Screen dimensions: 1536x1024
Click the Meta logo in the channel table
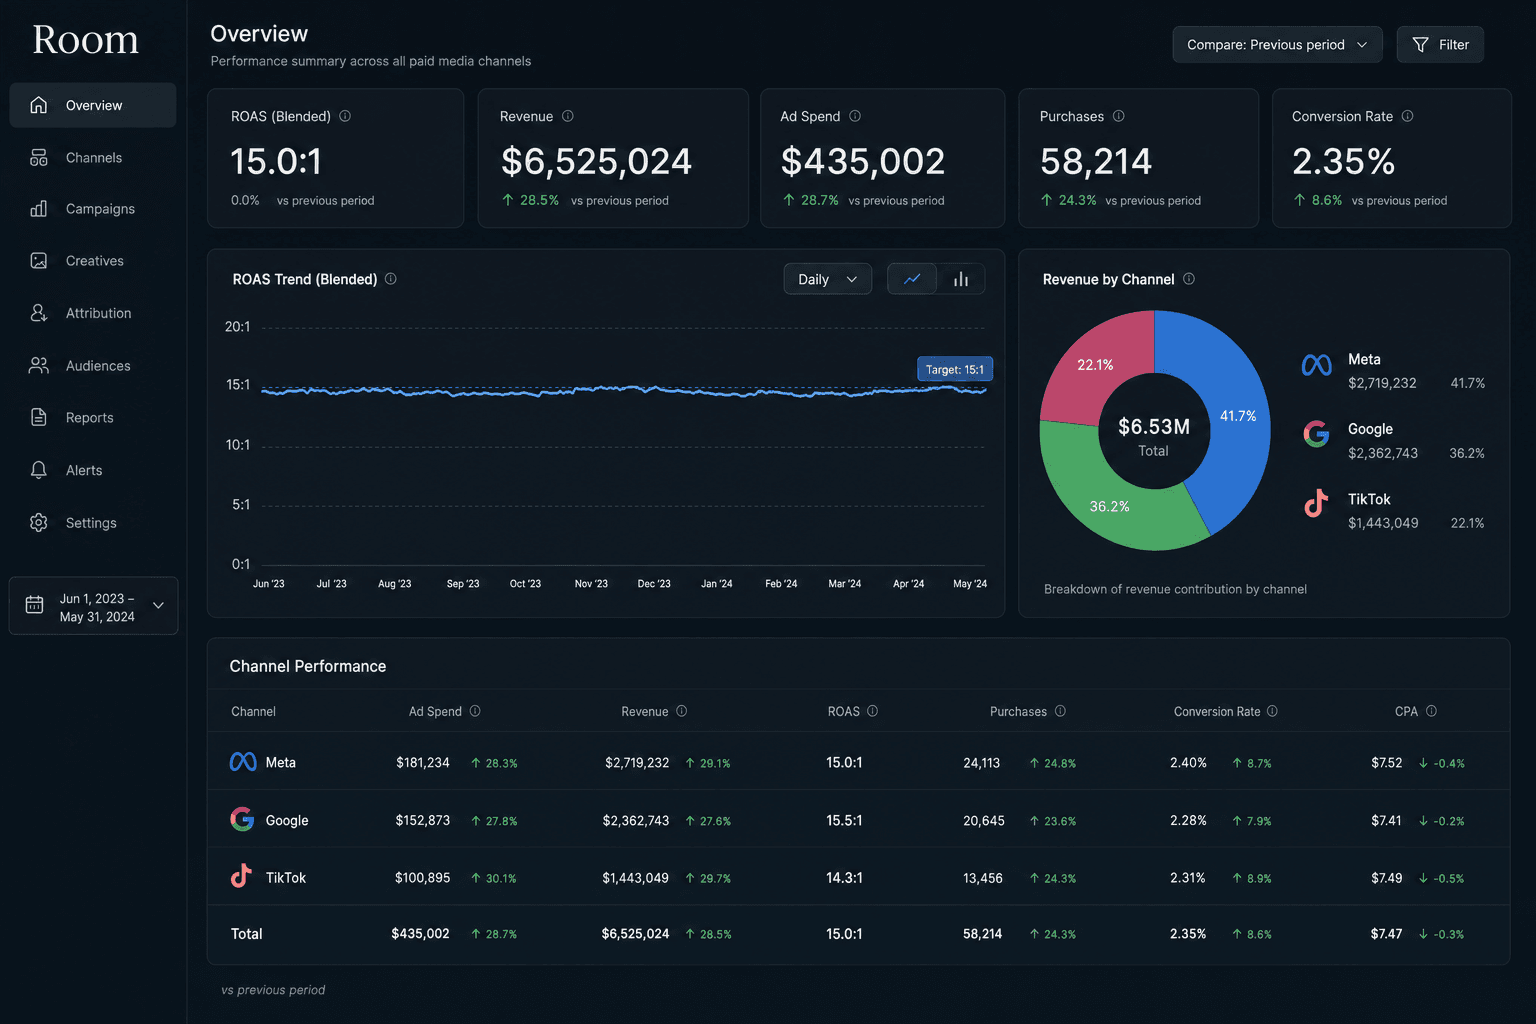[243, 762]
